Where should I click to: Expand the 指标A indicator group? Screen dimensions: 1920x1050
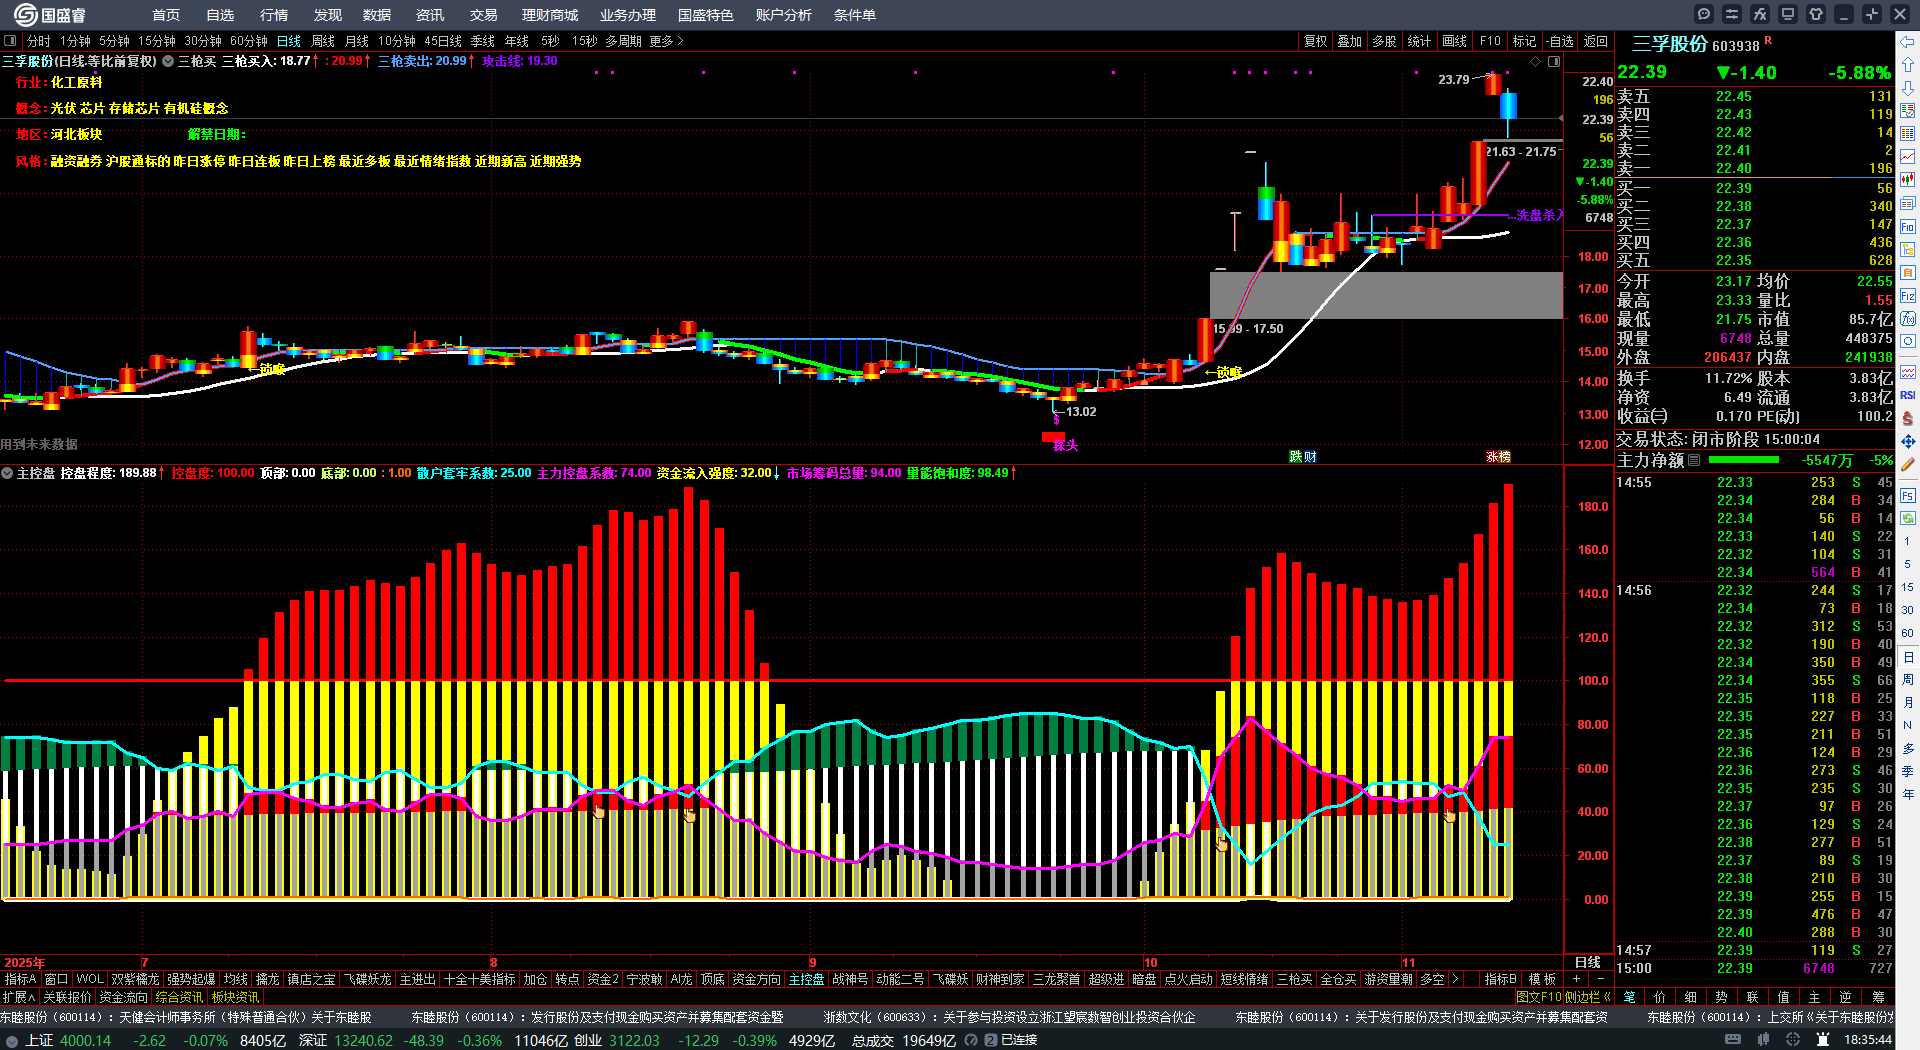click(x=21, y=979)
